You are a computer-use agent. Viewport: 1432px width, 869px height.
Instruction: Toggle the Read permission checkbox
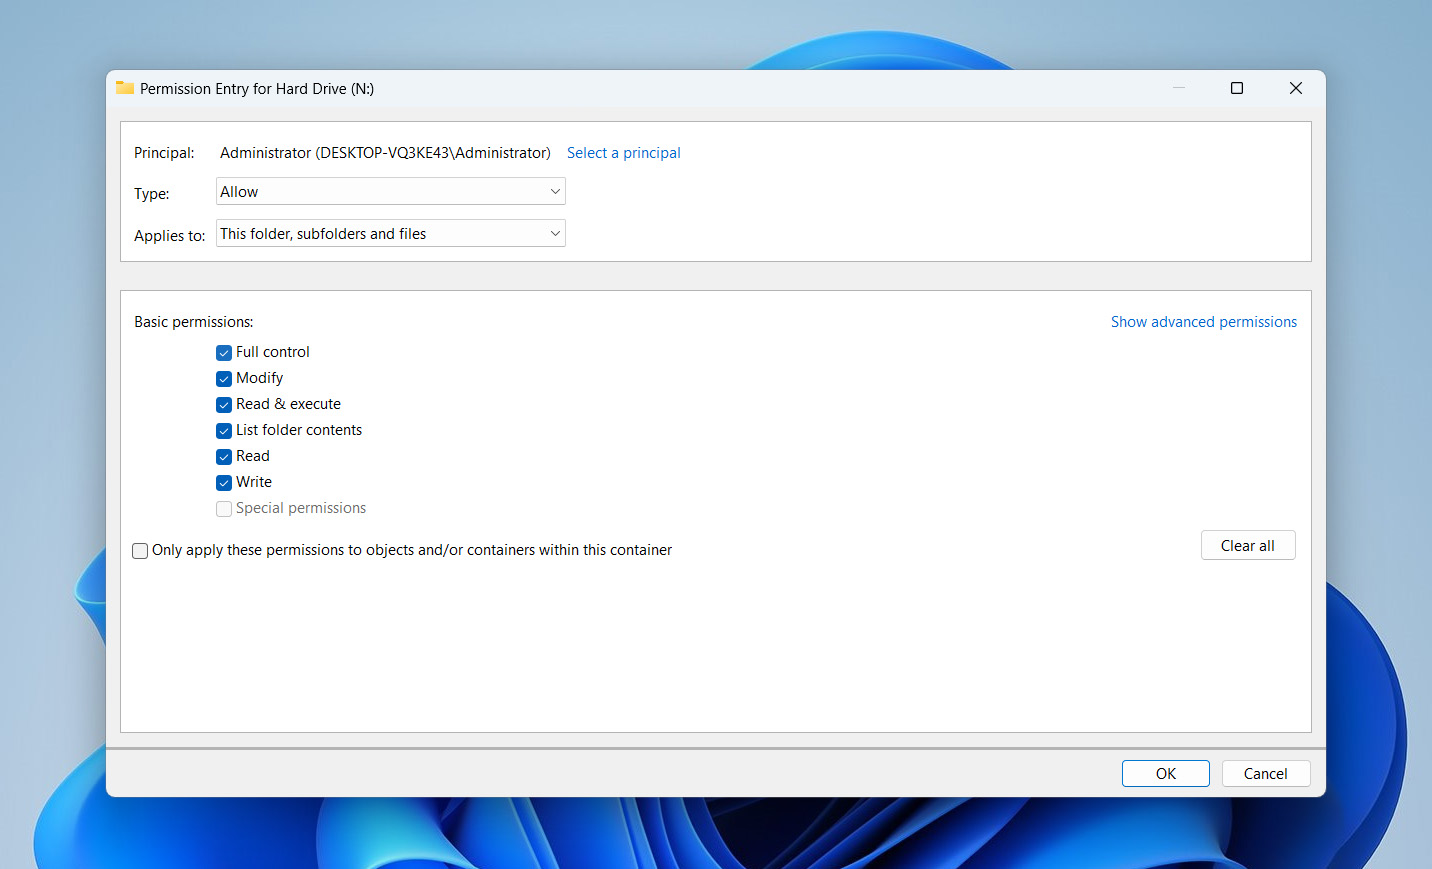click(x=224, y=457)
